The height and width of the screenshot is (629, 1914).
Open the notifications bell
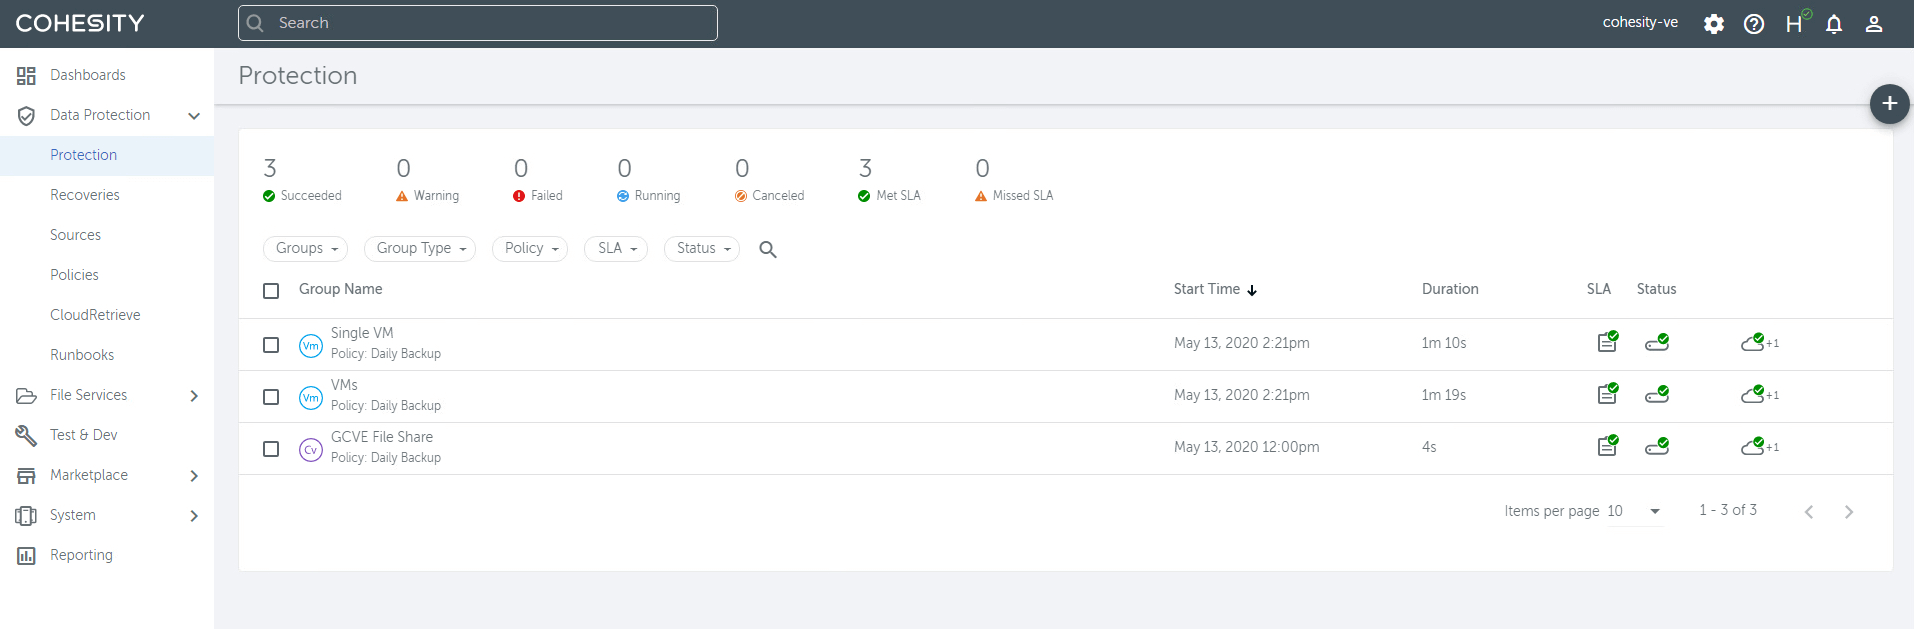pos(1834,24)
